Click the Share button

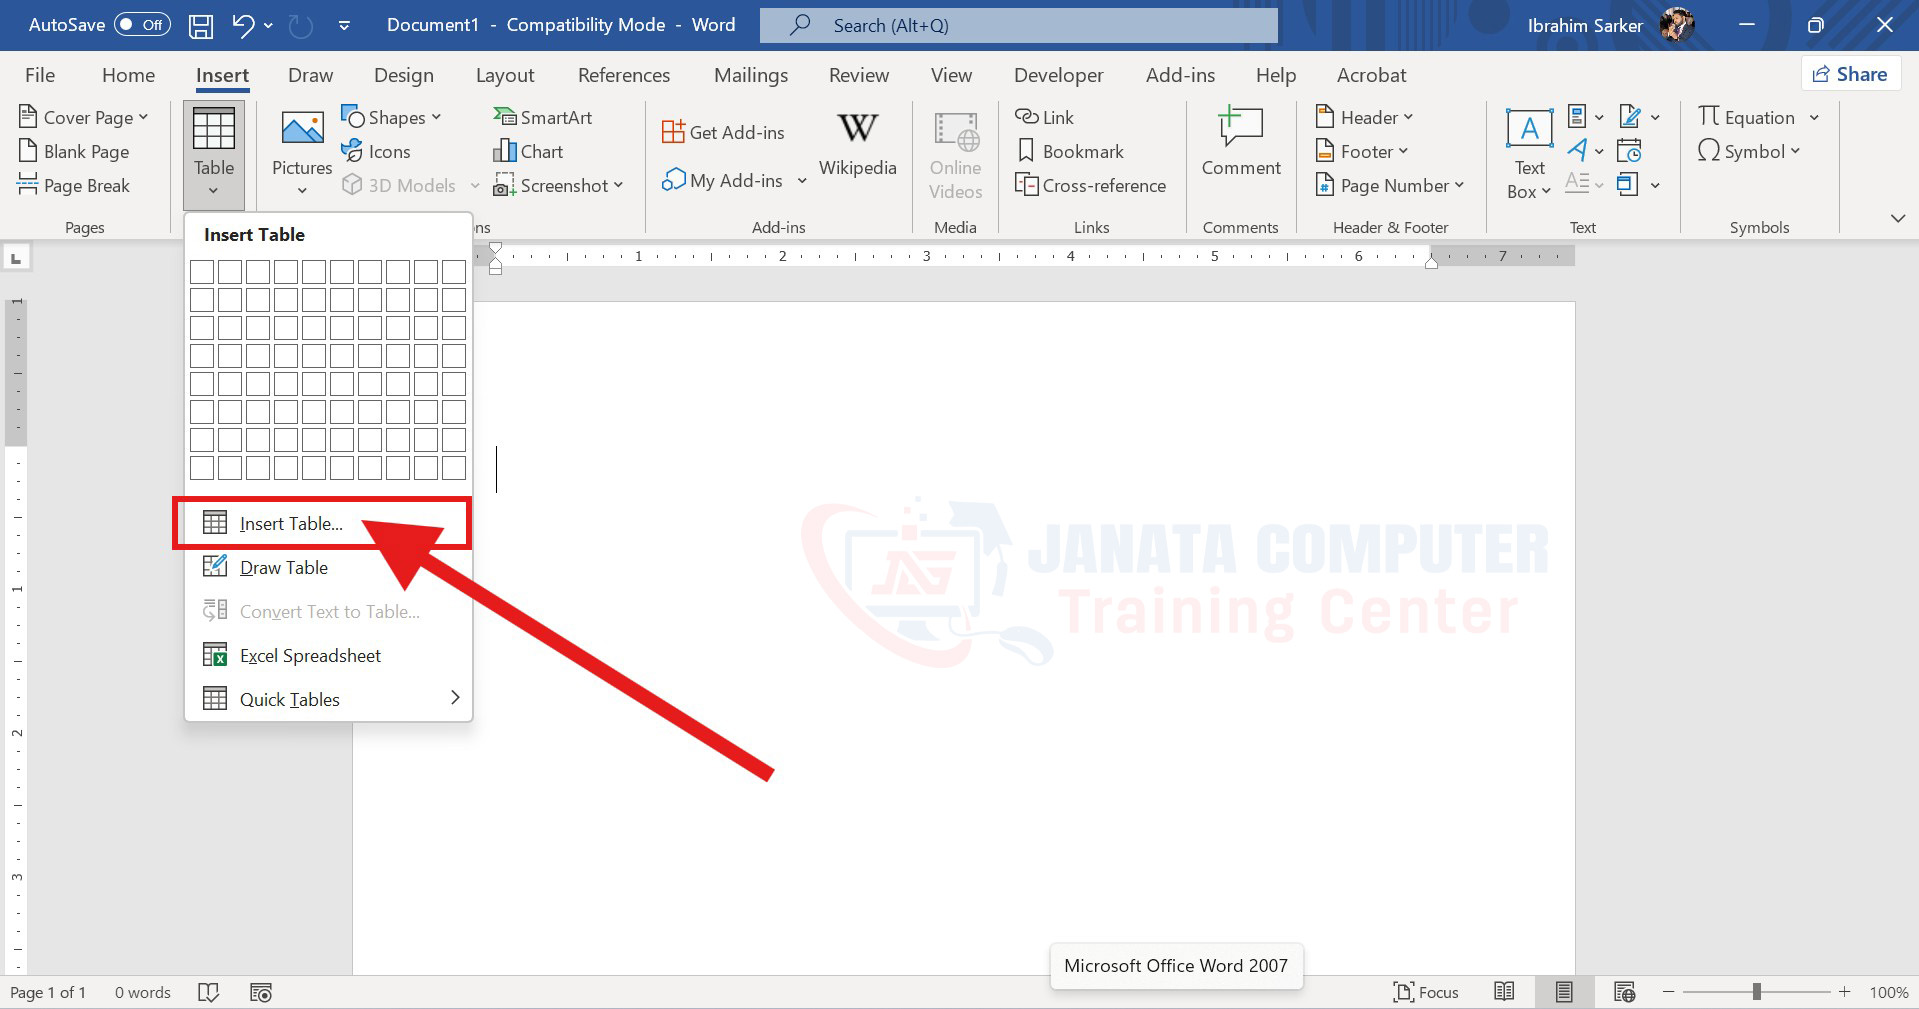pos(1850,74)
